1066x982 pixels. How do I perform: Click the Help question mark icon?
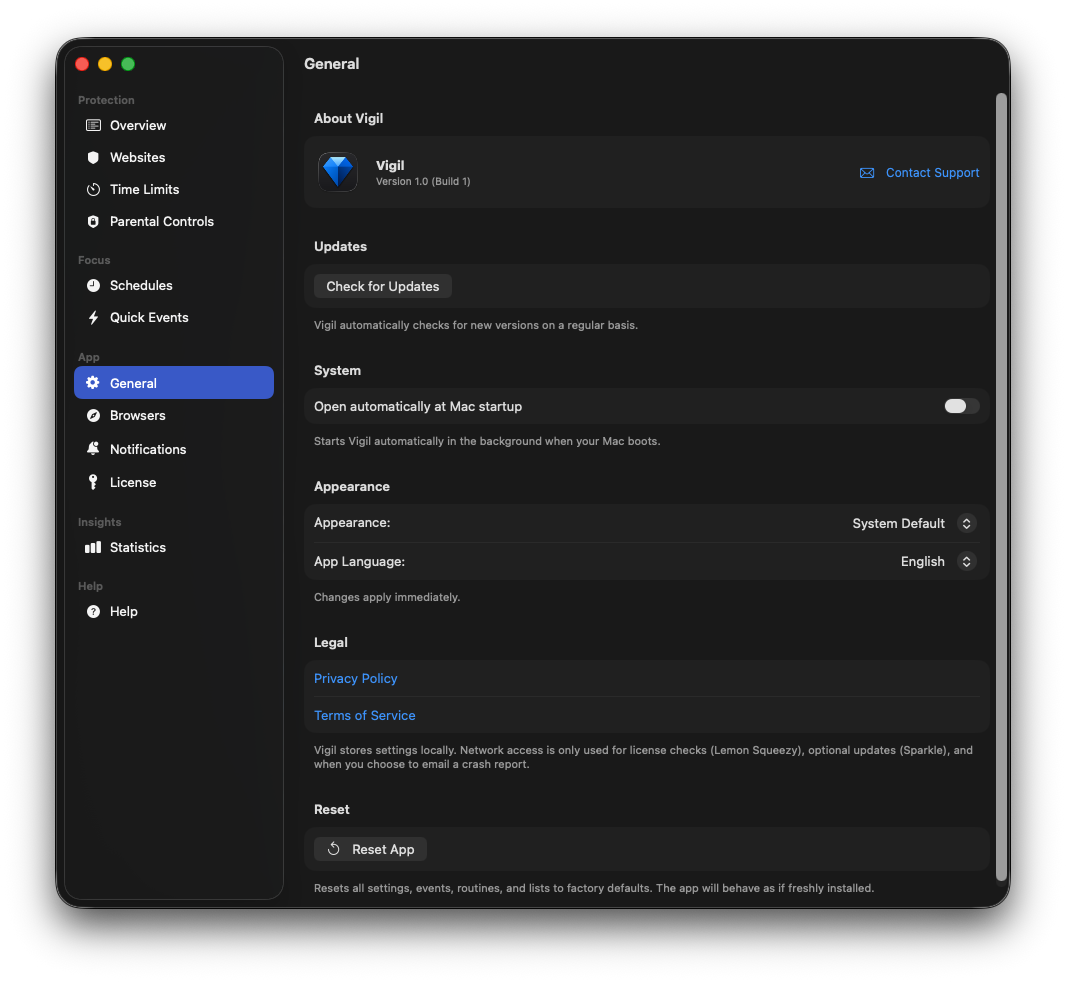pyautogui.click(x=93, y=611)
